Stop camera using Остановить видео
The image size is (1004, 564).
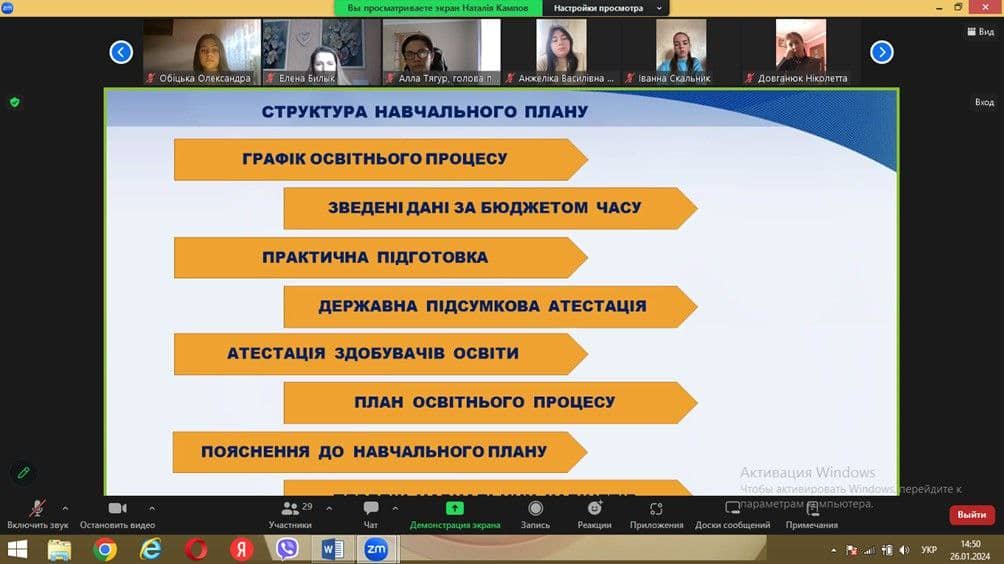point(117,514)
